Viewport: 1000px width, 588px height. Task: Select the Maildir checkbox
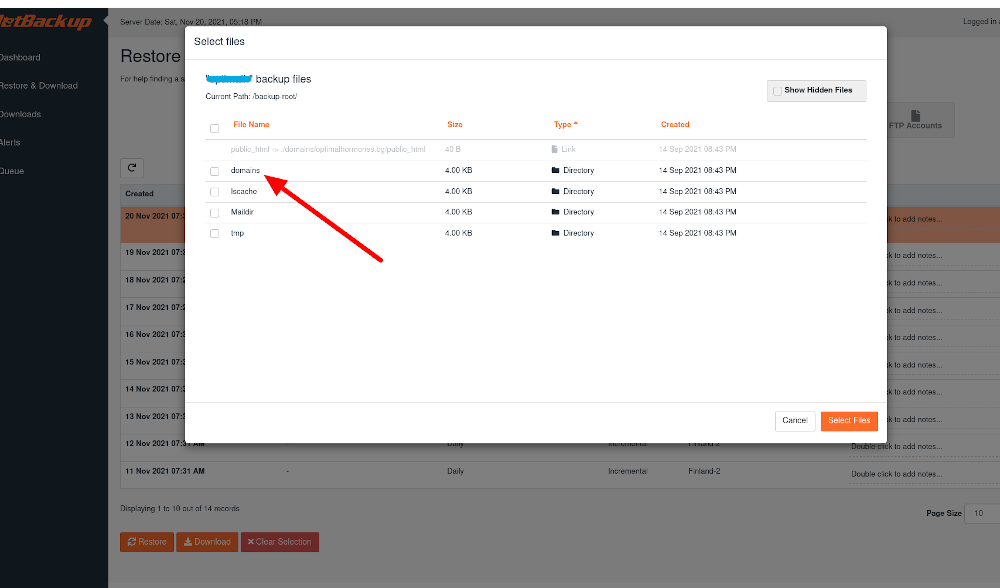point(214,213)
